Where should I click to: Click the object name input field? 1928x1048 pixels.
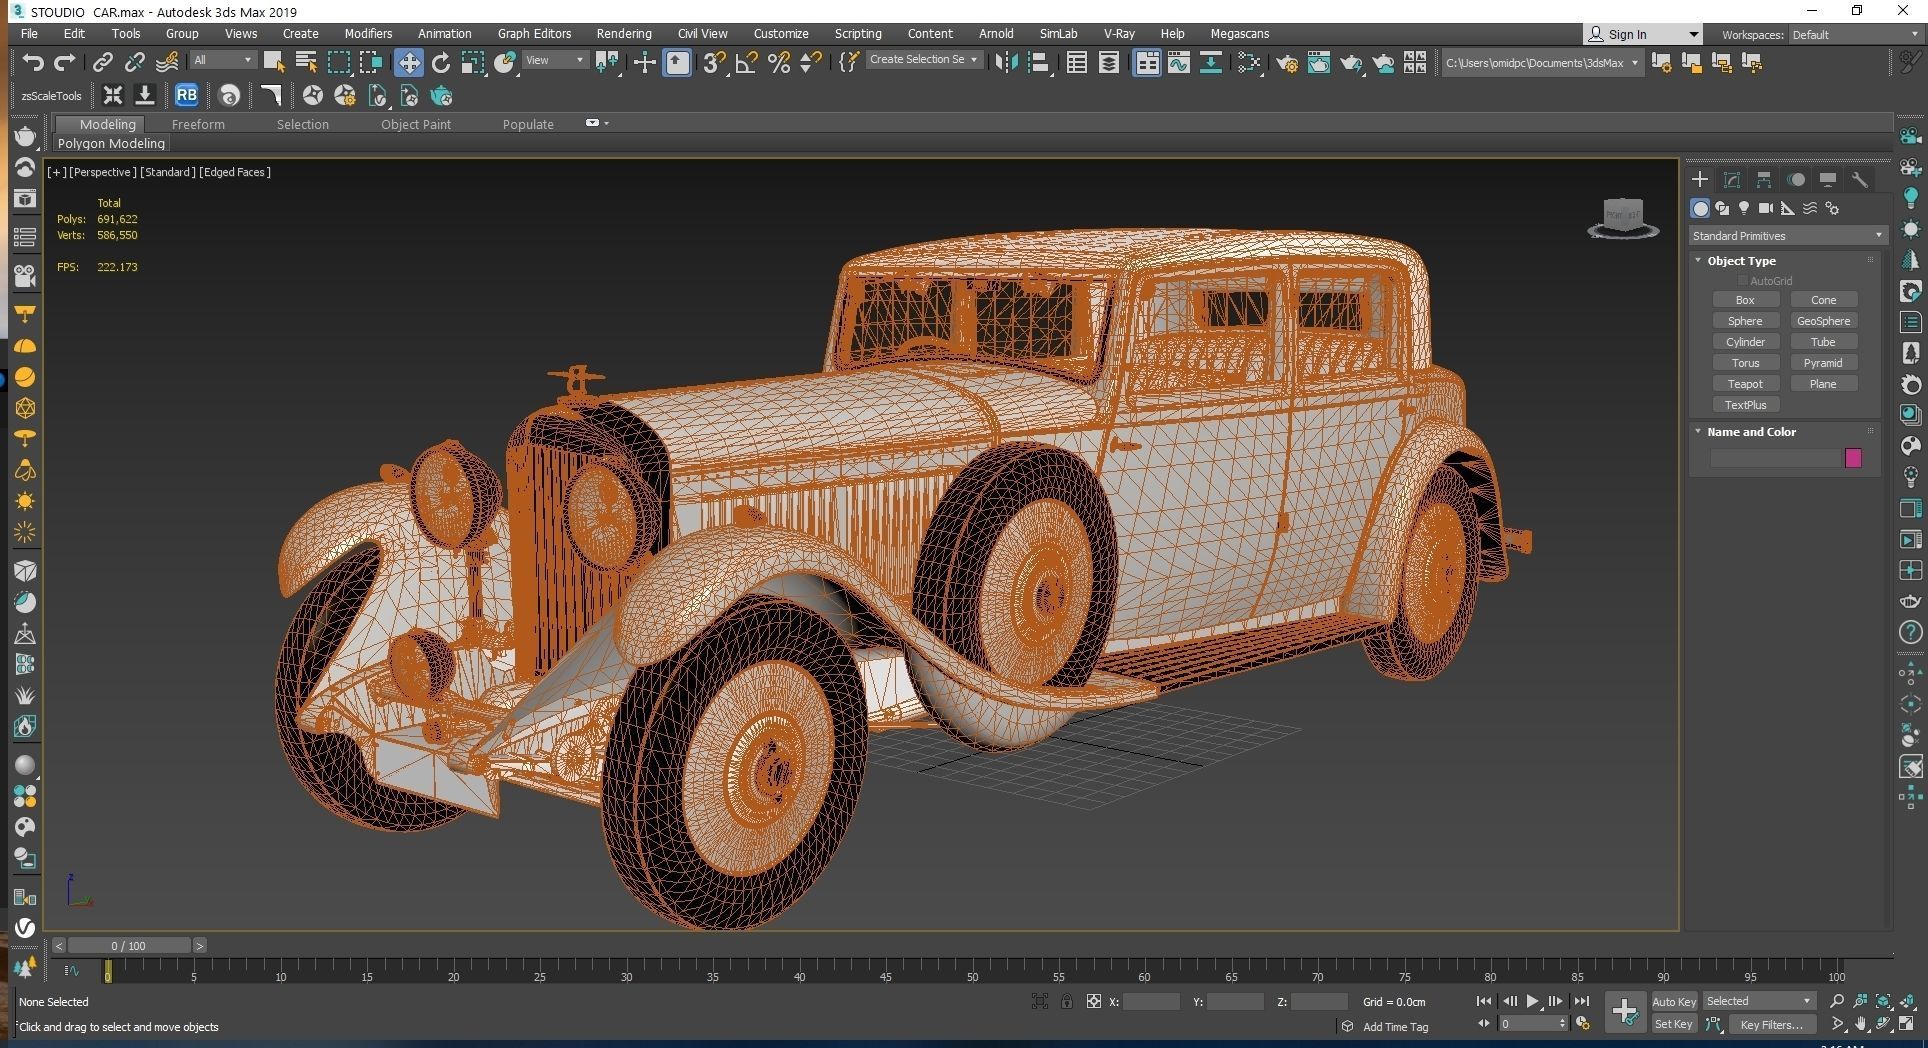click(x=1776, y=458)
